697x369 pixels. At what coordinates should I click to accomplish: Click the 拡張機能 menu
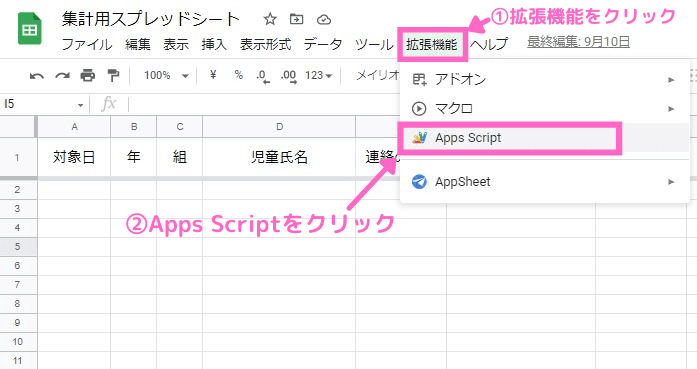432,44
